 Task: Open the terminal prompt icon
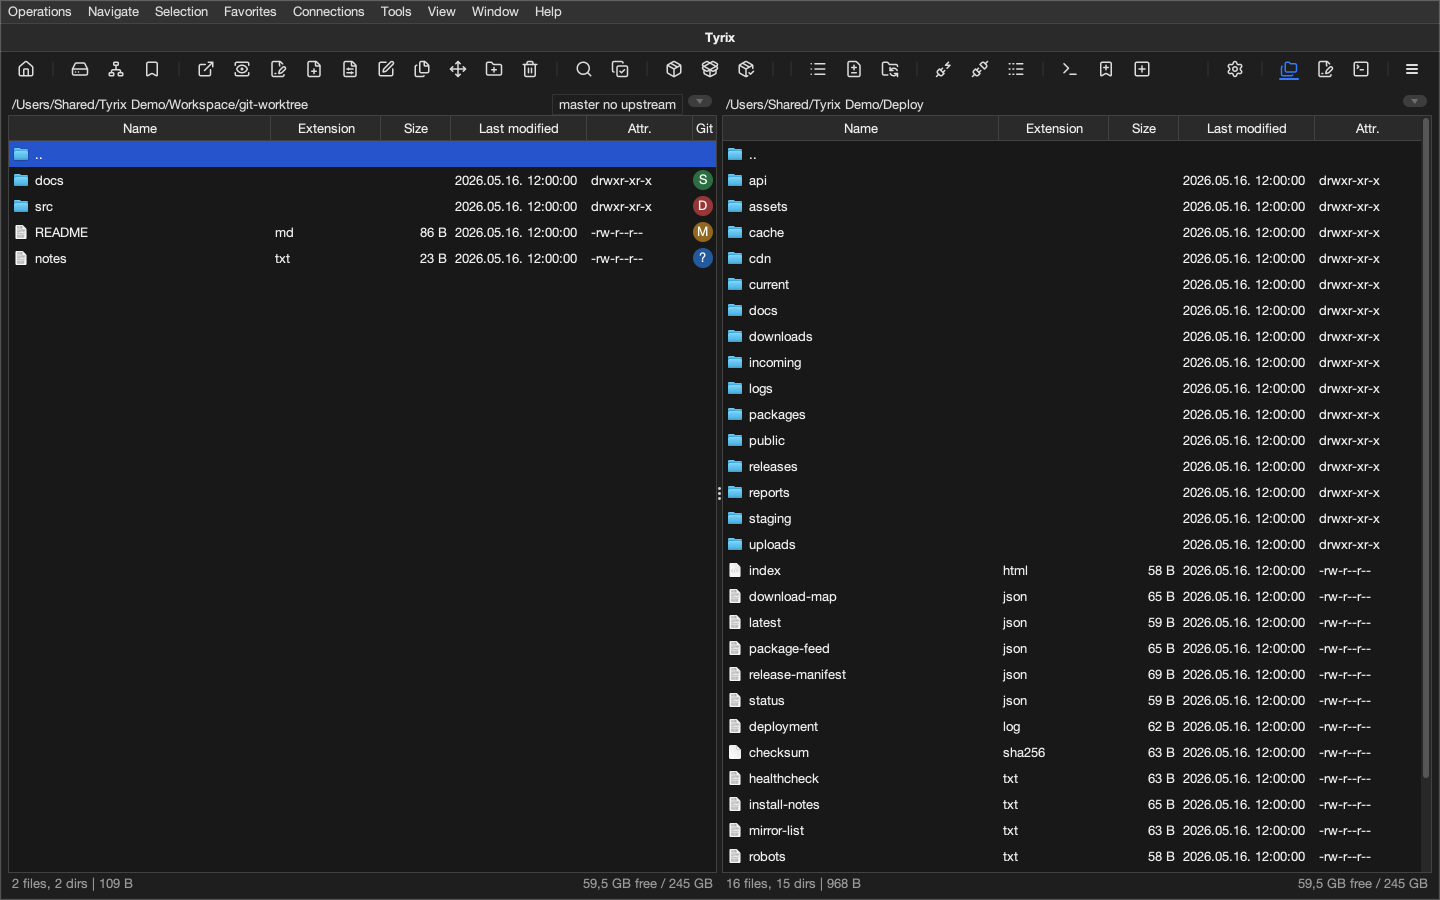click(1070, 69)
